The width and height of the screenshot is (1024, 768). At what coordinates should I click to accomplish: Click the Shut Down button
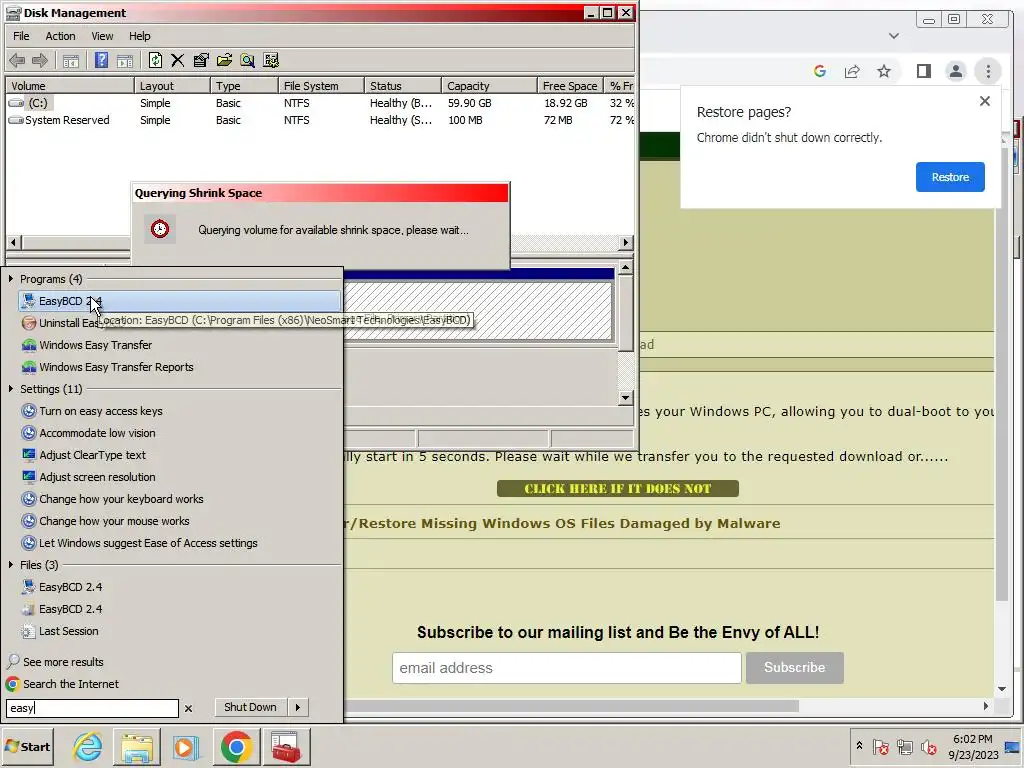251,707
